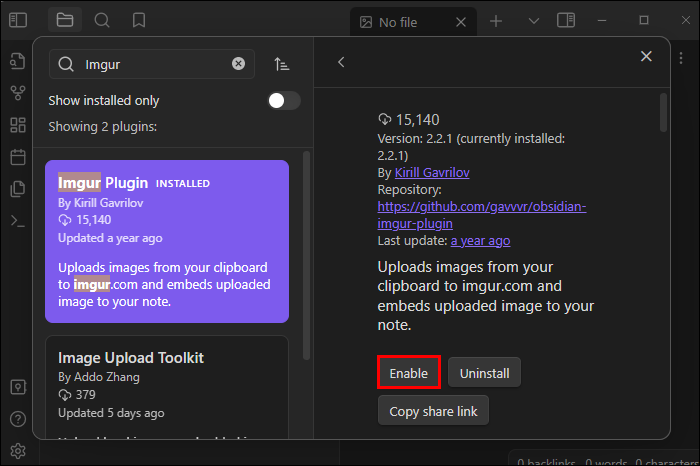
Task: Toggle the right sidebar panel icon
Action: [x=566, y=20]
